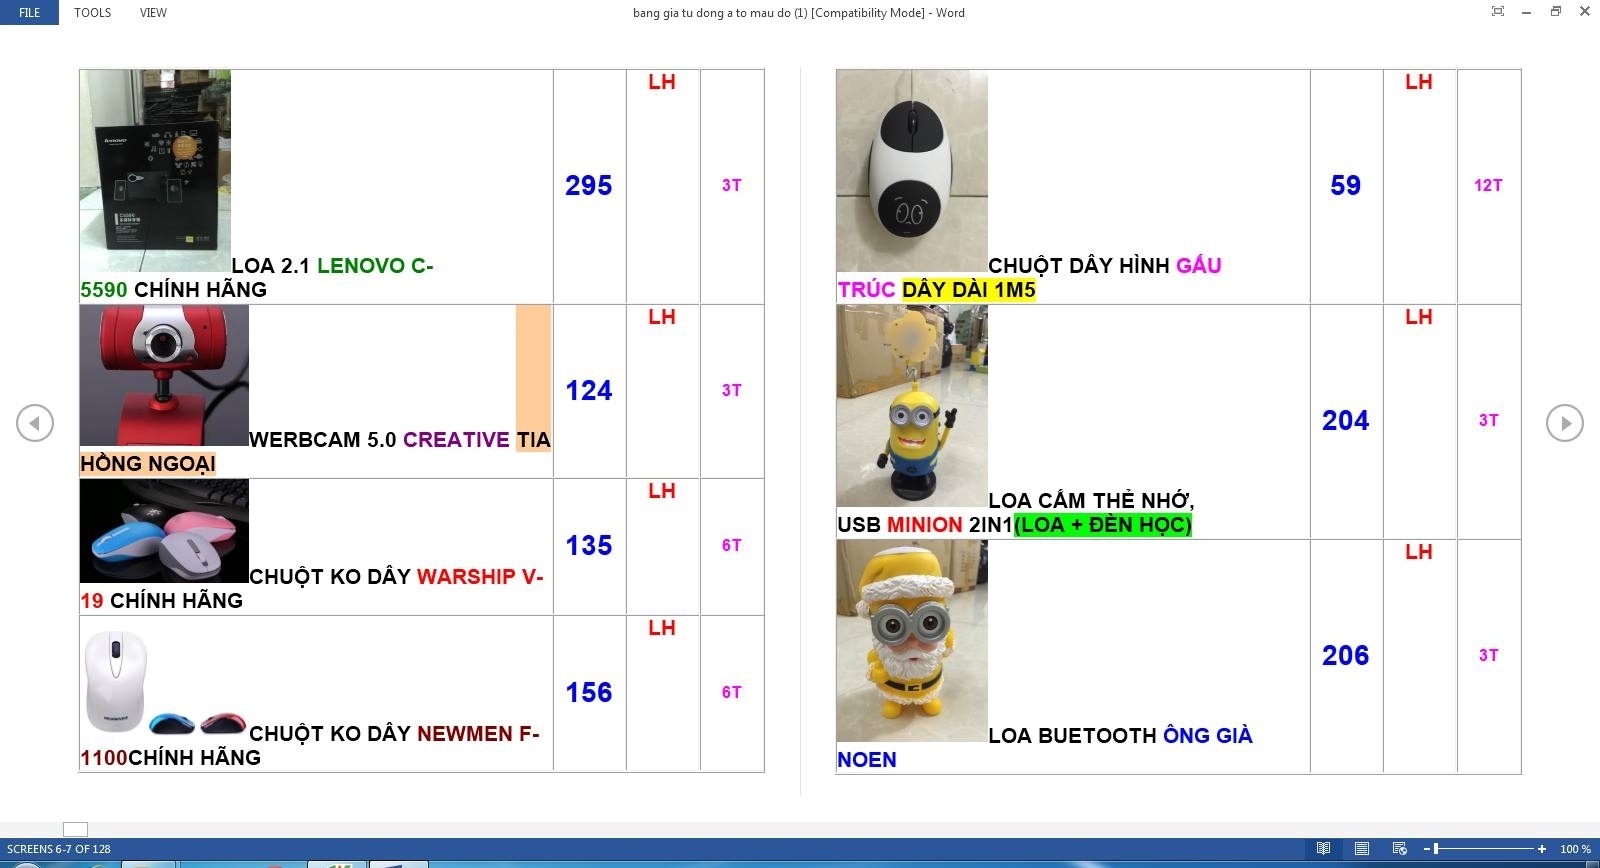
Task: Click 6T in the NEWMEN F-1100 row
Action: (x=732, y=693)
